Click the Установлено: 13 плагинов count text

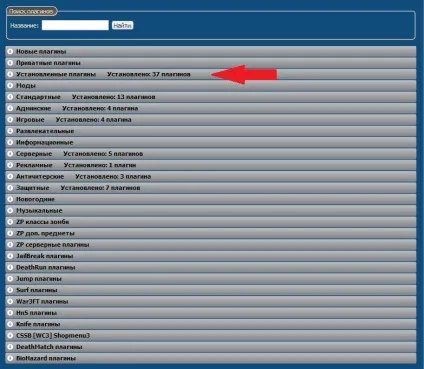pos(114,97)
